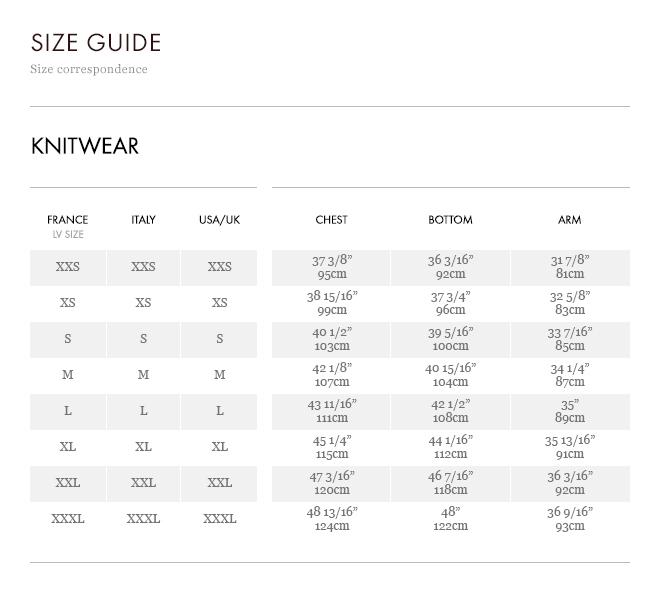Click the Size correspondence subtitle

click(x=89, y=69)
